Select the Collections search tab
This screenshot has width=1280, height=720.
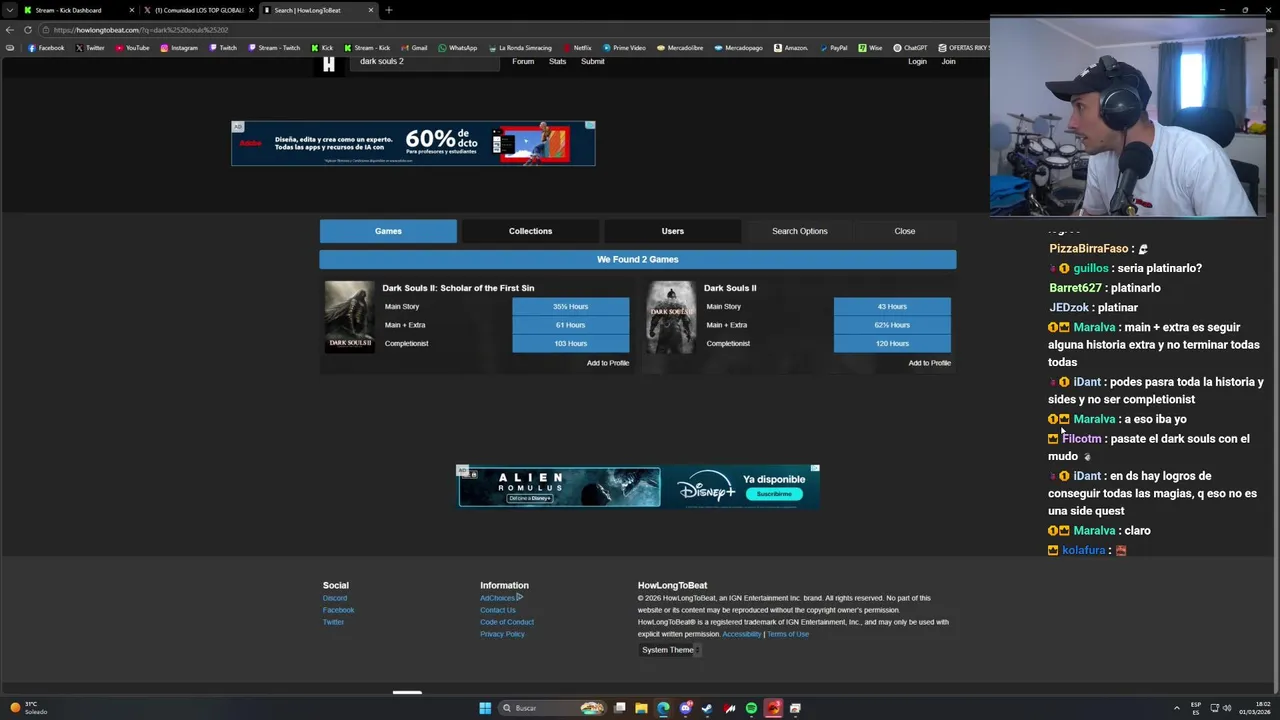530,231
